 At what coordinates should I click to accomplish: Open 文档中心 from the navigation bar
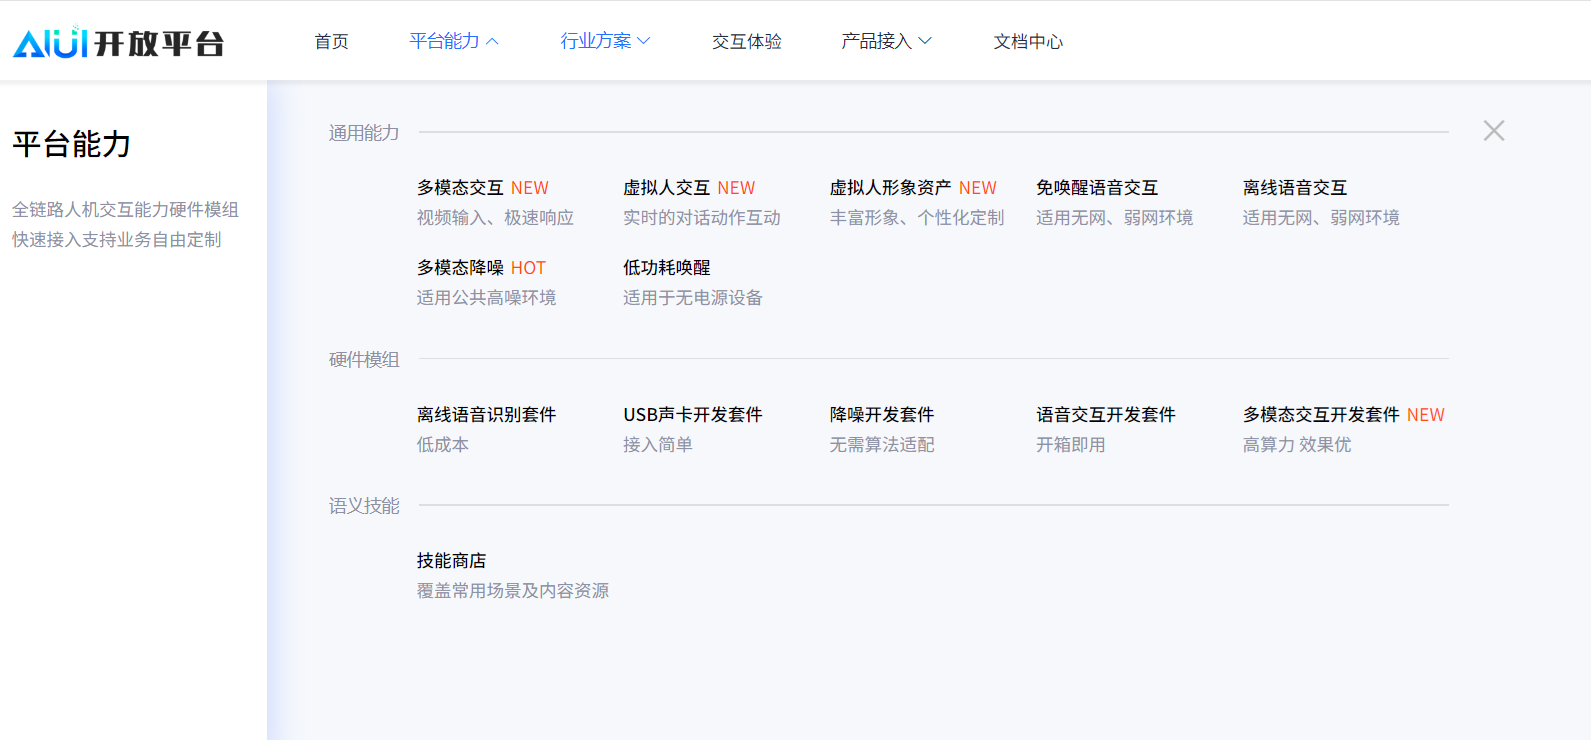click(1027, 41)
